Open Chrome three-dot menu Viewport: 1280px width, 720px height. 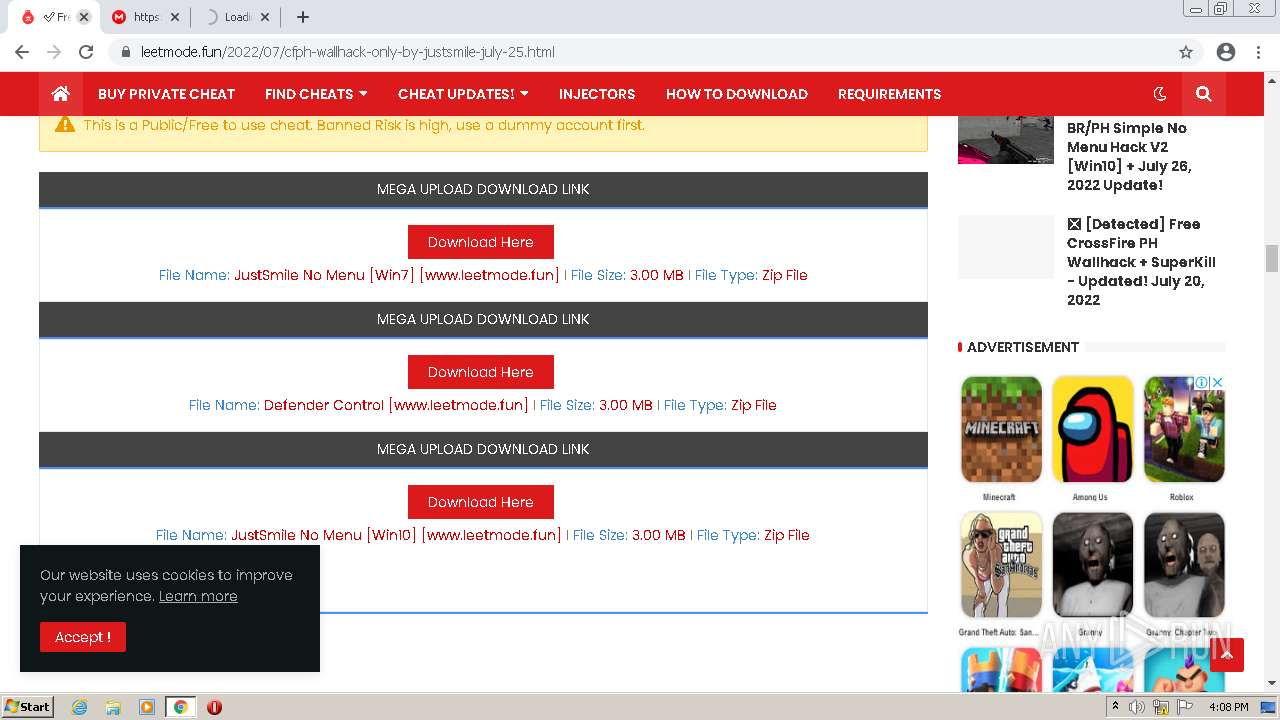[1258, 52]
